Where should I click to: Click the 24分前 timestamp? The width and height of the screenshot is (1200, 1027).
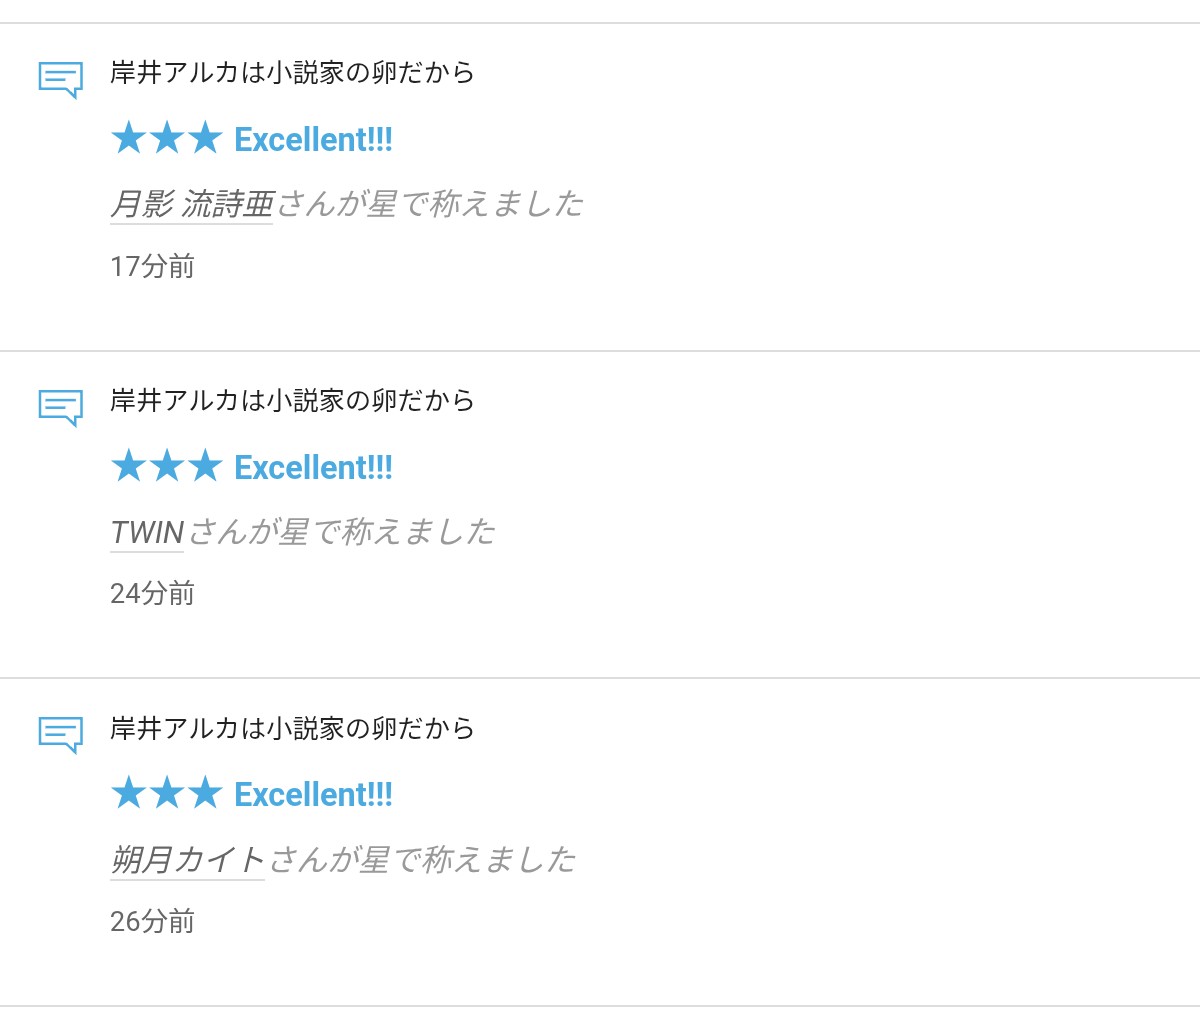click(152, 594)
